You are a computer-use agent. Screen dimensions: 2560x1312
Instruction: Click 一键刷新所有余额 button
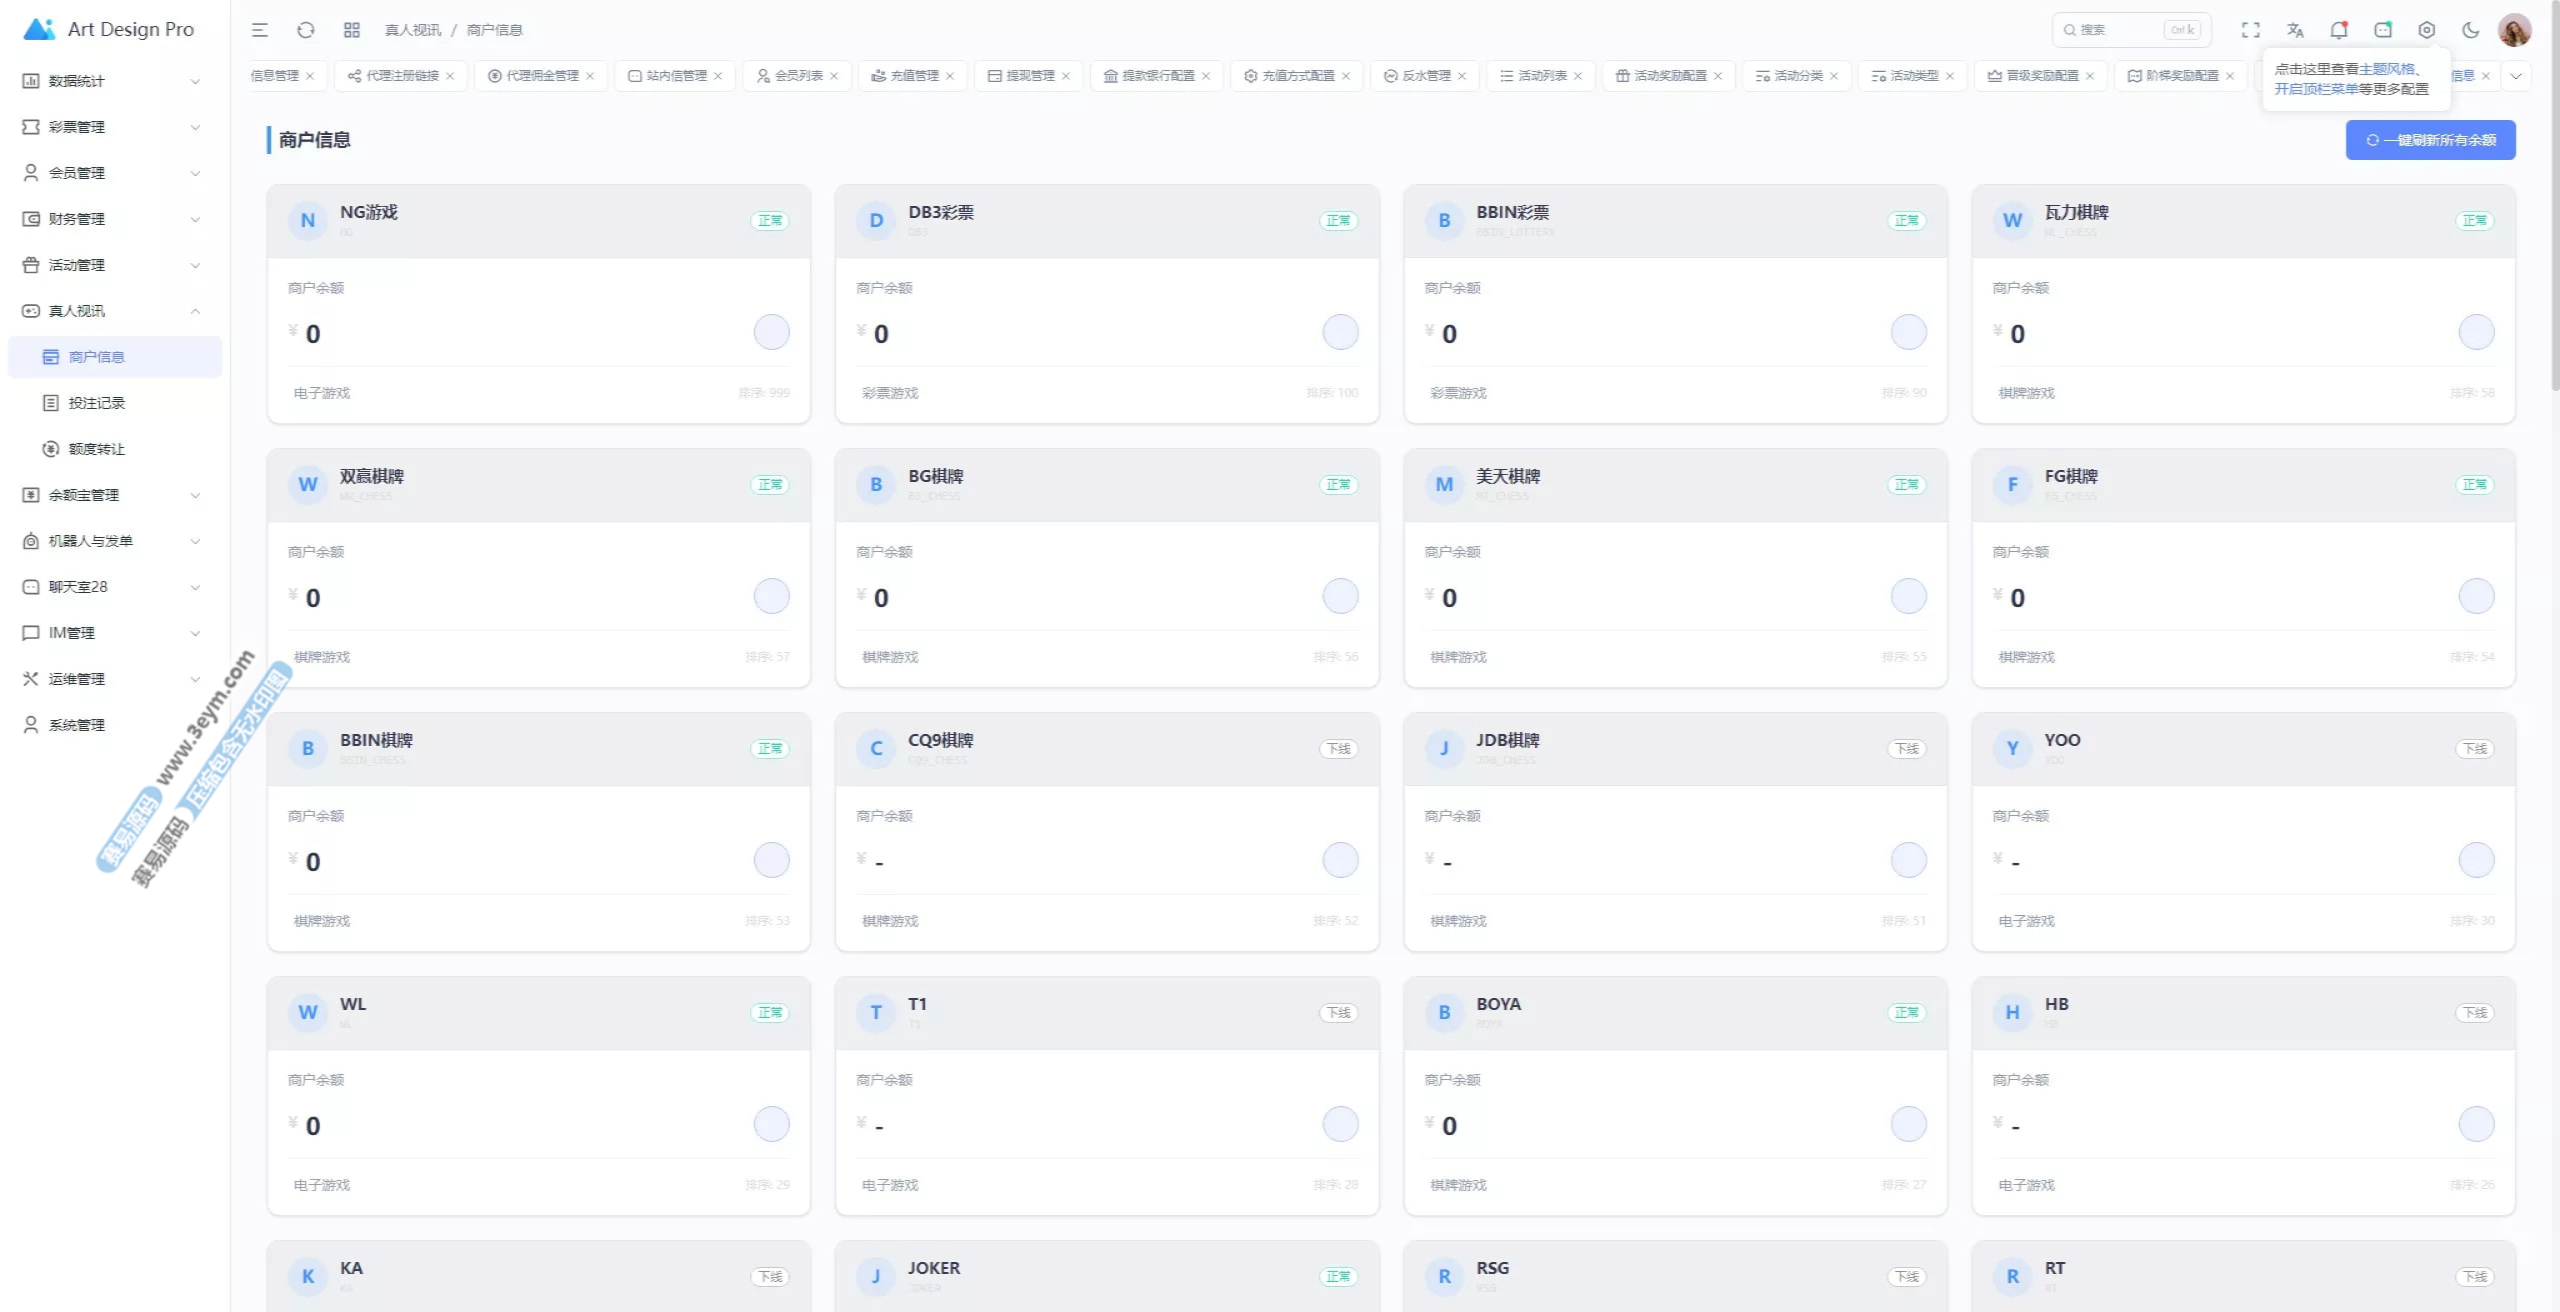pyautogui.click(x=2430, y=140)
